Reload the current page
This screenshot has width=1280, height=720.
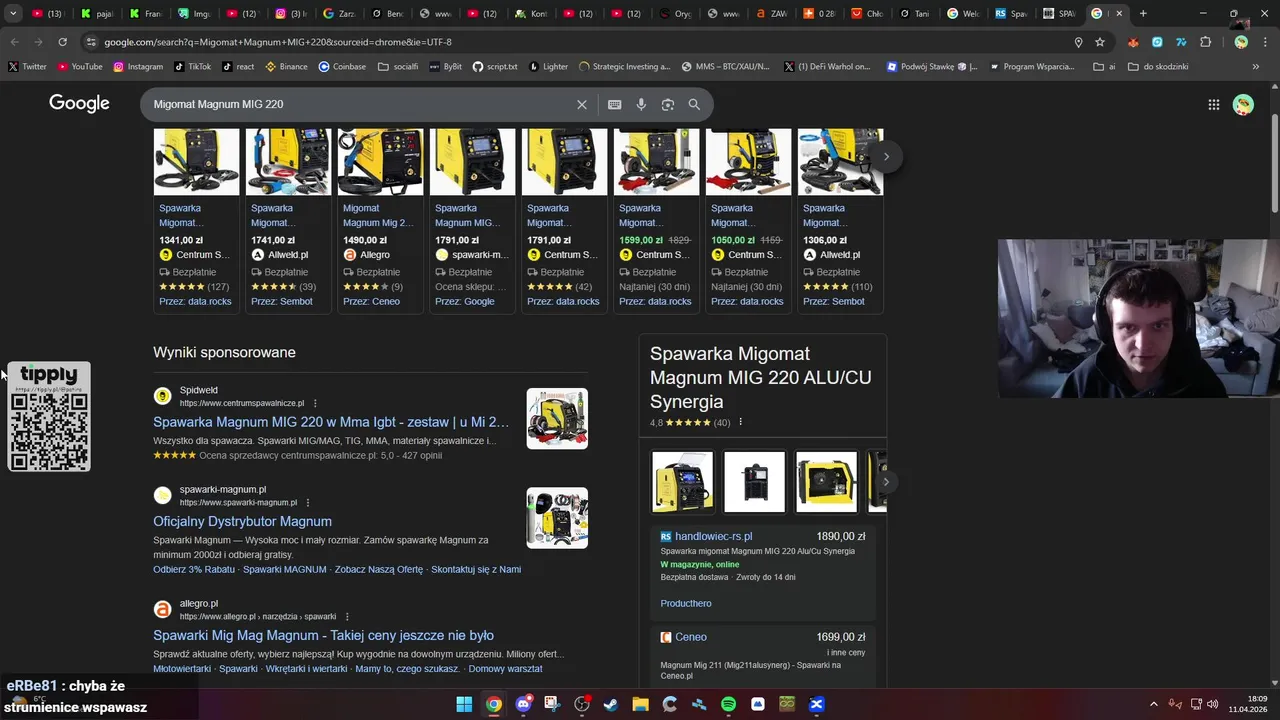(x=62, y=42)
